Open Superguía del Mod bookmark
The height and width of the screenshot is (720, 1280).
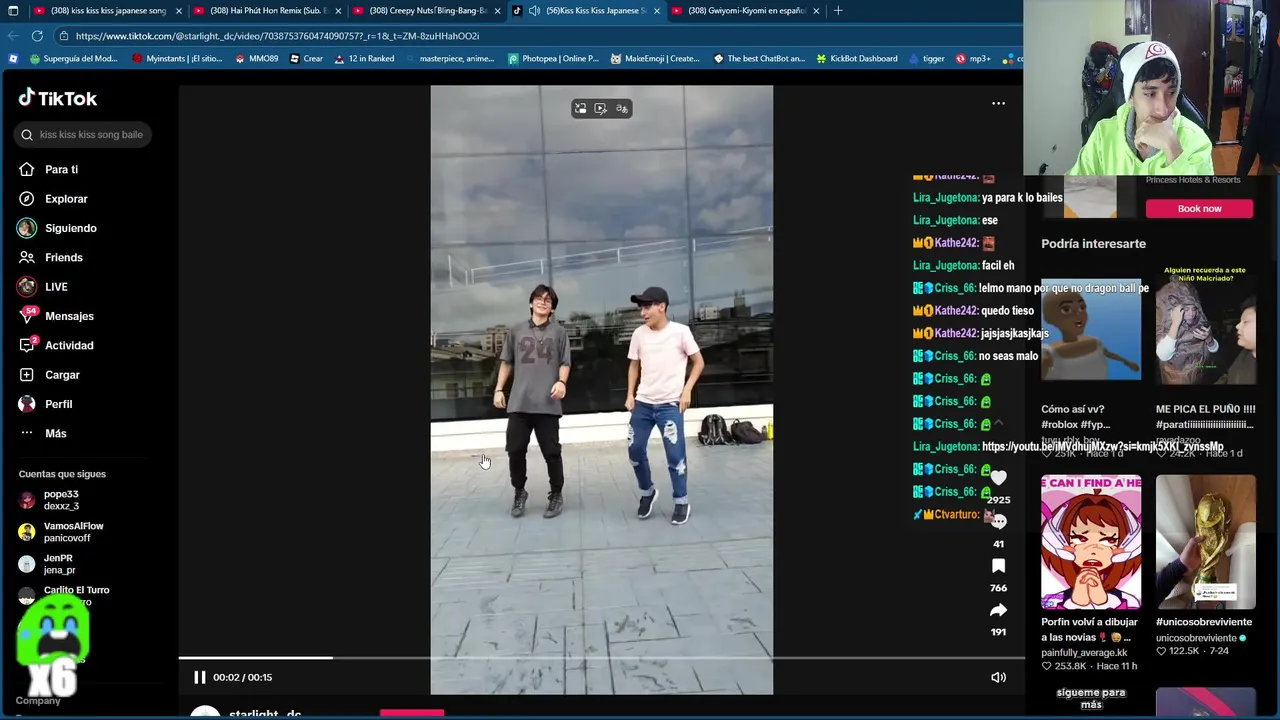pos(73,59)
